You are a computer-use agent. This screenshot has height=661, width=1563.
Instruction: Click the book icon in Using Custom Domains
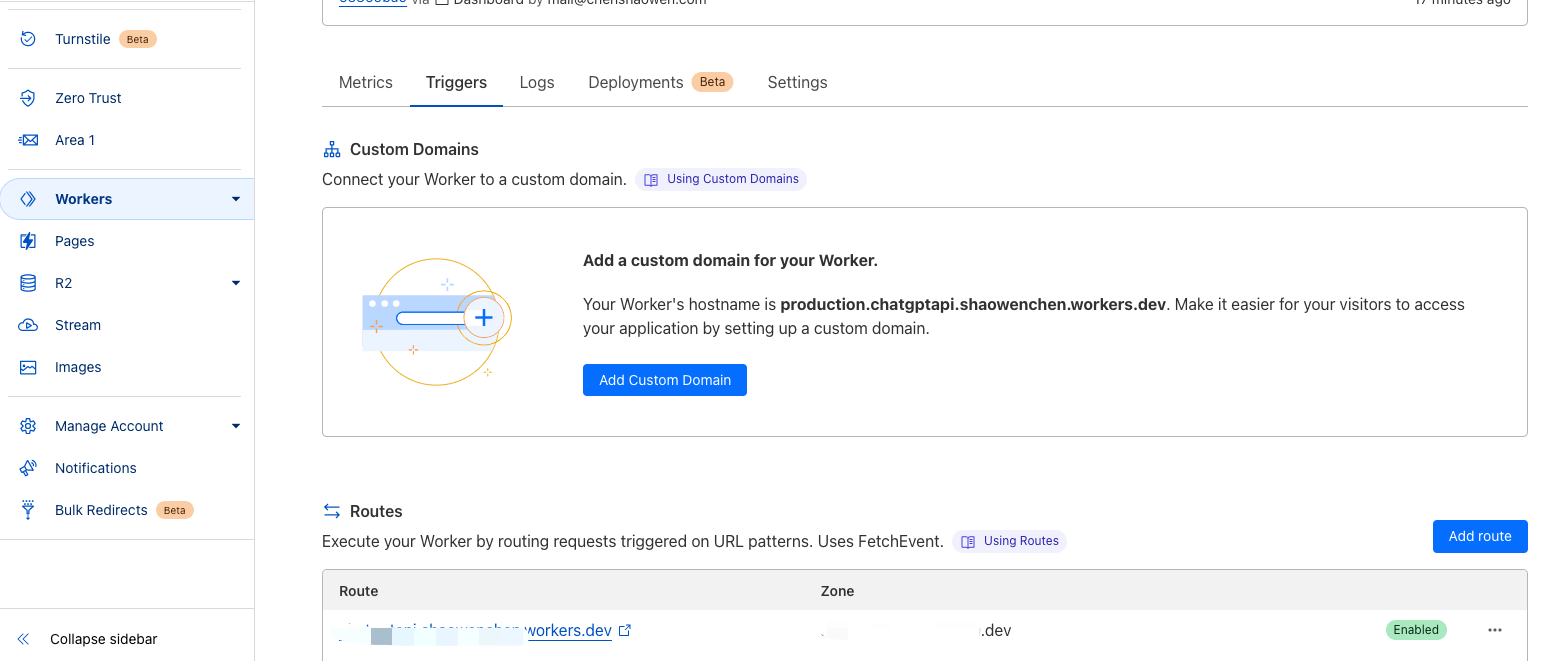651,180
